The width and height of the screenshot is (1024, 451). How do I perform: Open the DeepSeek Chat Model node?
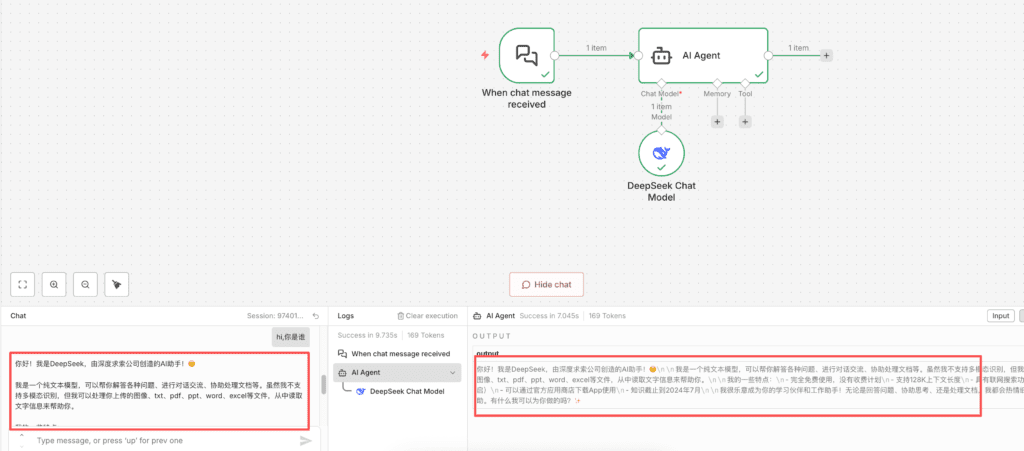(660, 153)
